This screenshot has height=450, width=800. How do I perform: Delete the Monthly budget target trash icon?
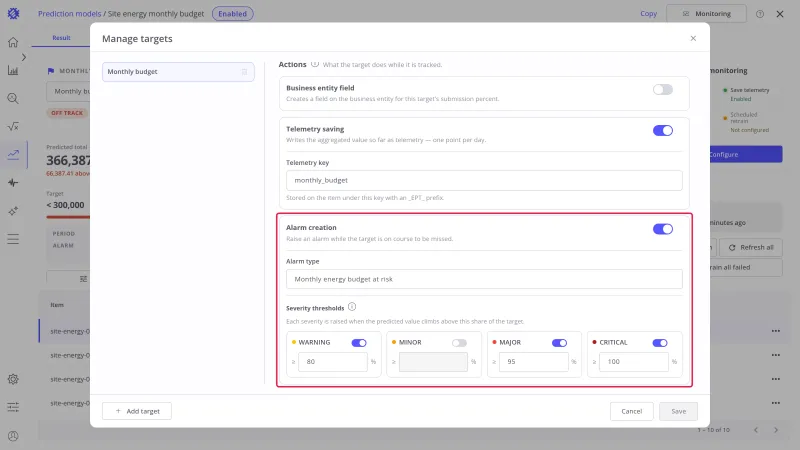[244, 72]
